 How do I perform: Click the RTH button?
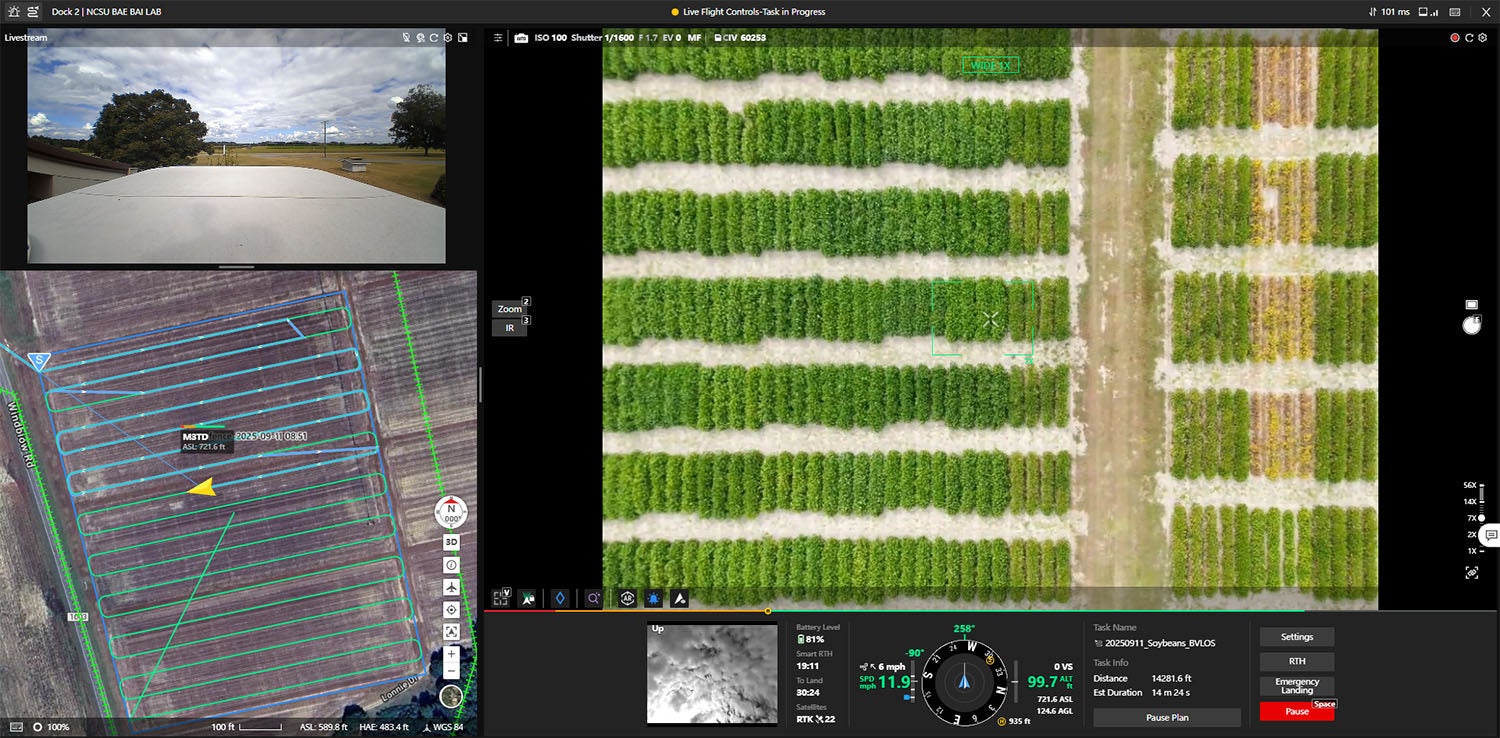1296,662
